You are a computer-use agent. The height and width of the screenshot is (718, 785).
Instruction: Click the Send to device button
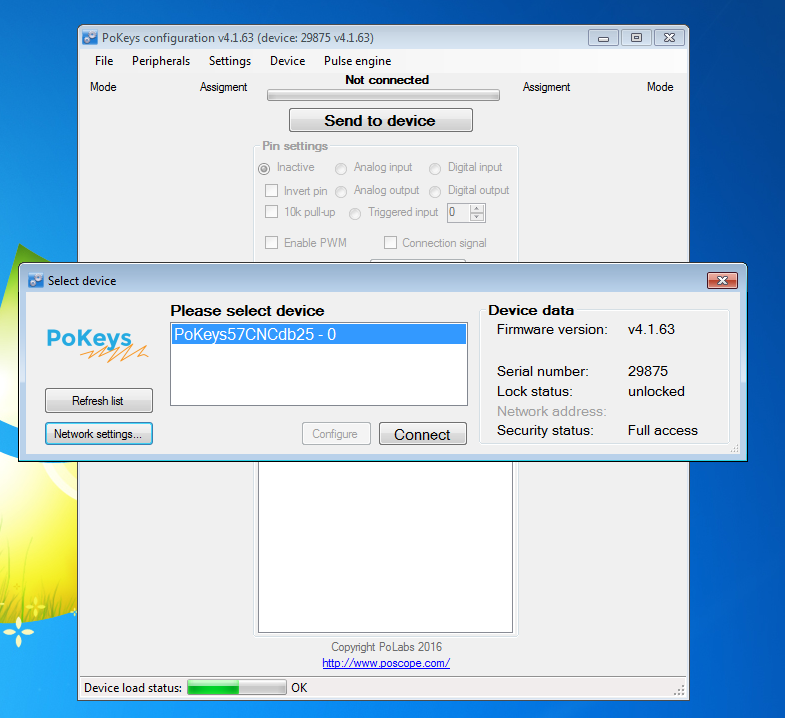tap(380, 120)
